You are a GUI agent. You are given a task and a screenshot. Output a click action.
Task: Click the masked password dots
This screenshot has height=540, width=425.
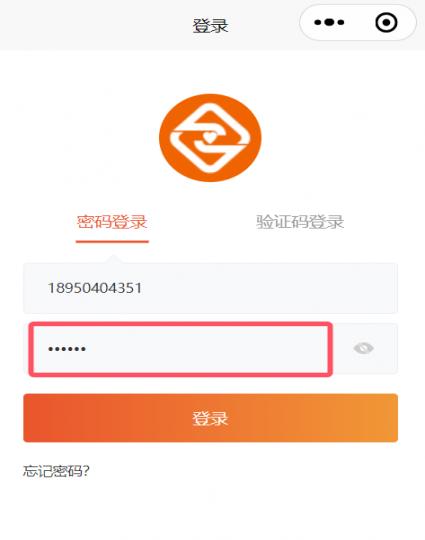[67, 349]
